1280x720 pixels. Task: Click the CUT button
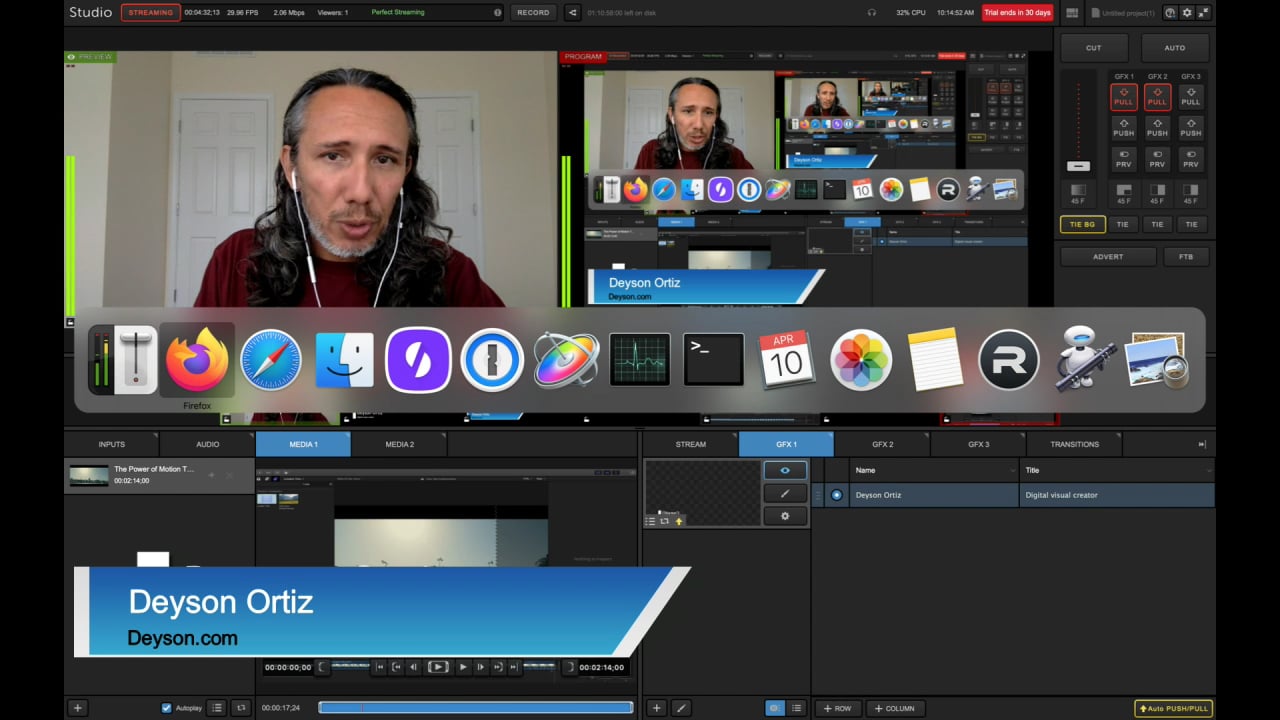[1094, 48]
